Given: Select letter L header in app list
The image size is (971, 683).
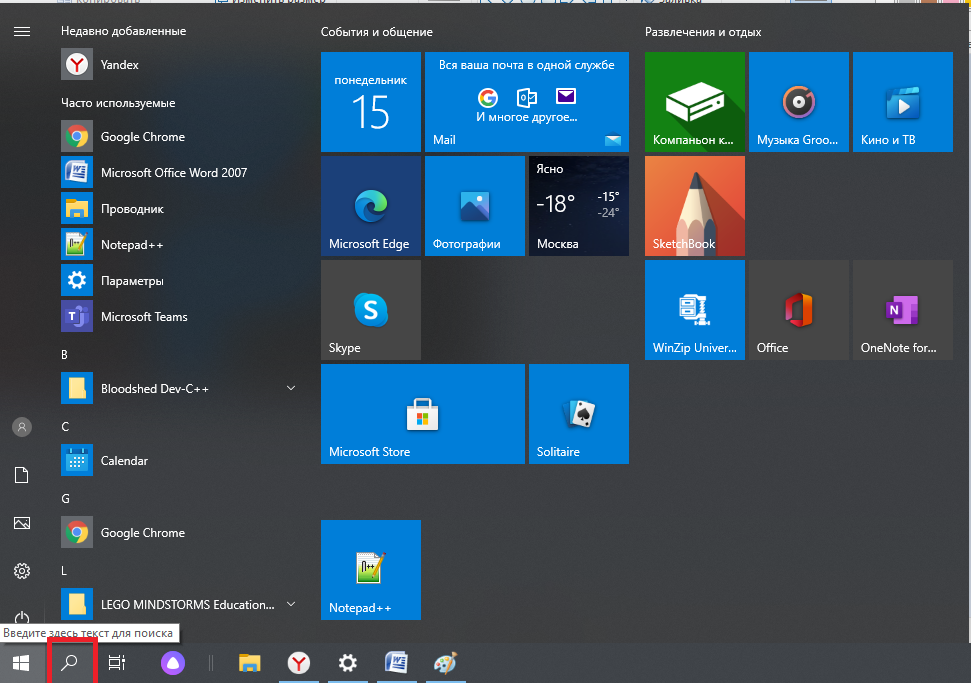Looking at the screenshot, I should point(64,570).
